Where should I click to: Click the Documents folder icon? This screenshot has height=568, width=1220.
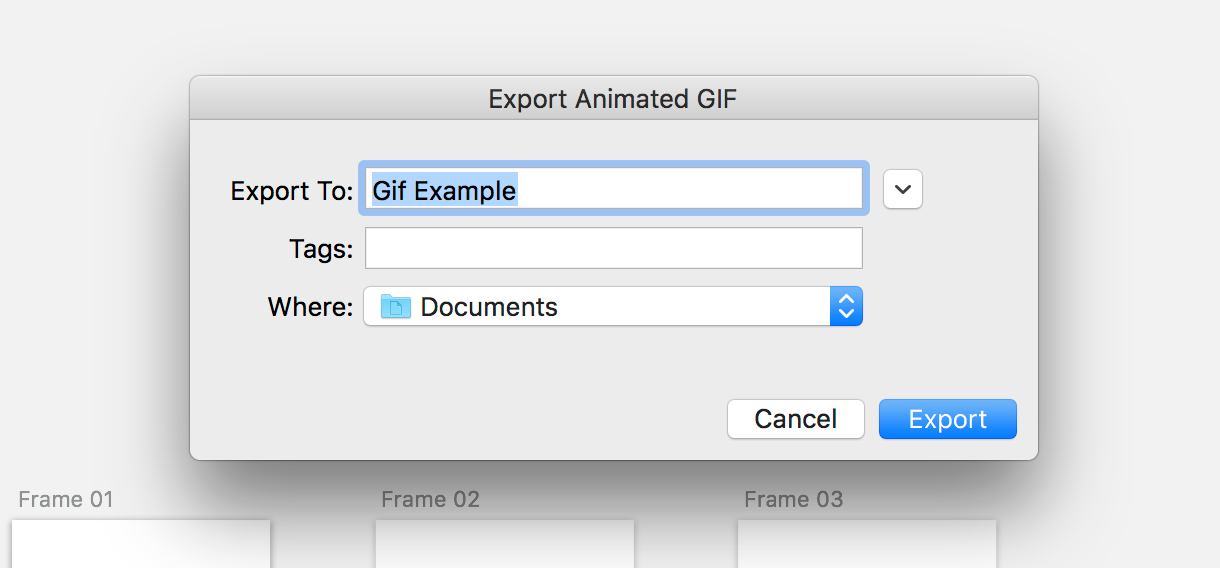pos(396,307)
